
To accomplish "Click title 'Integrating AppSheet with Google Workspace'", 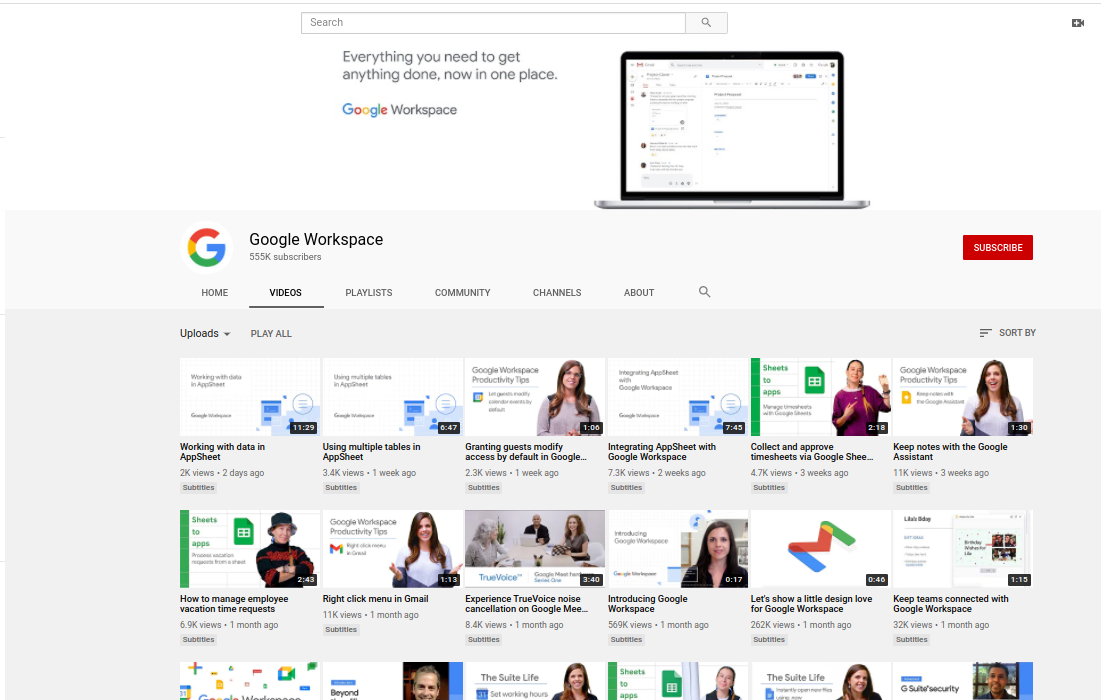I will 662,451.
